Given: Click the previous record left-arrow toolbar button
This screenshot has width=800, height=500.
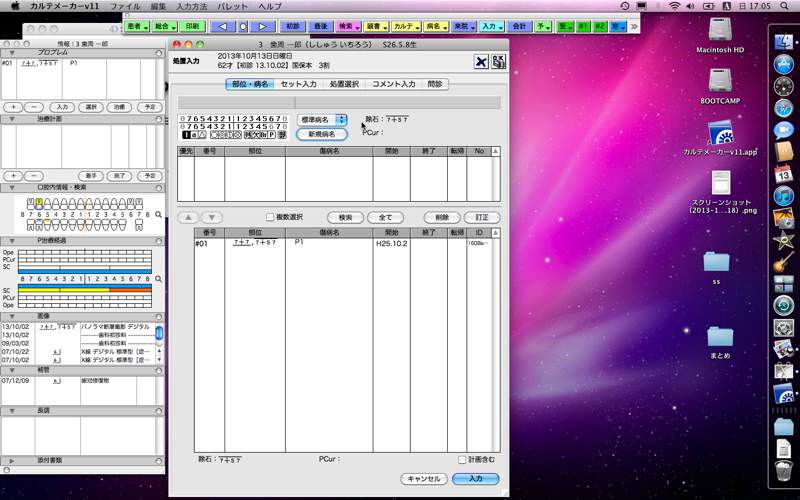Looking at the screenshot, I should [x=223, y=24].
